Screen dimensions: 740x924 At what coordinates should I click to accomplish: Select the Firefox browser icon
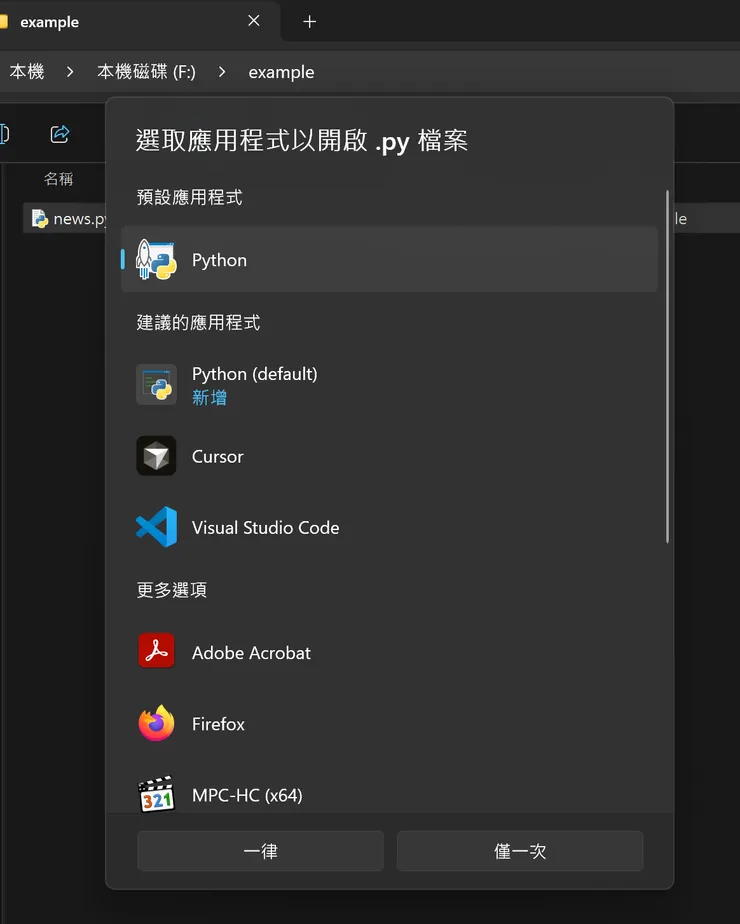click(156, 723)
